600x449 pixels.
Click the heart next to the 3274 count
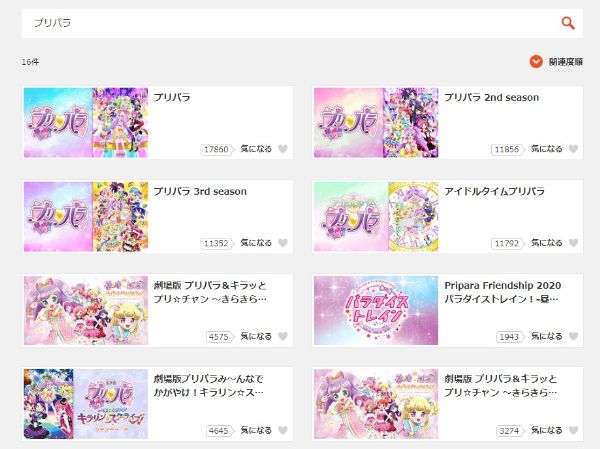click(573, 430)
